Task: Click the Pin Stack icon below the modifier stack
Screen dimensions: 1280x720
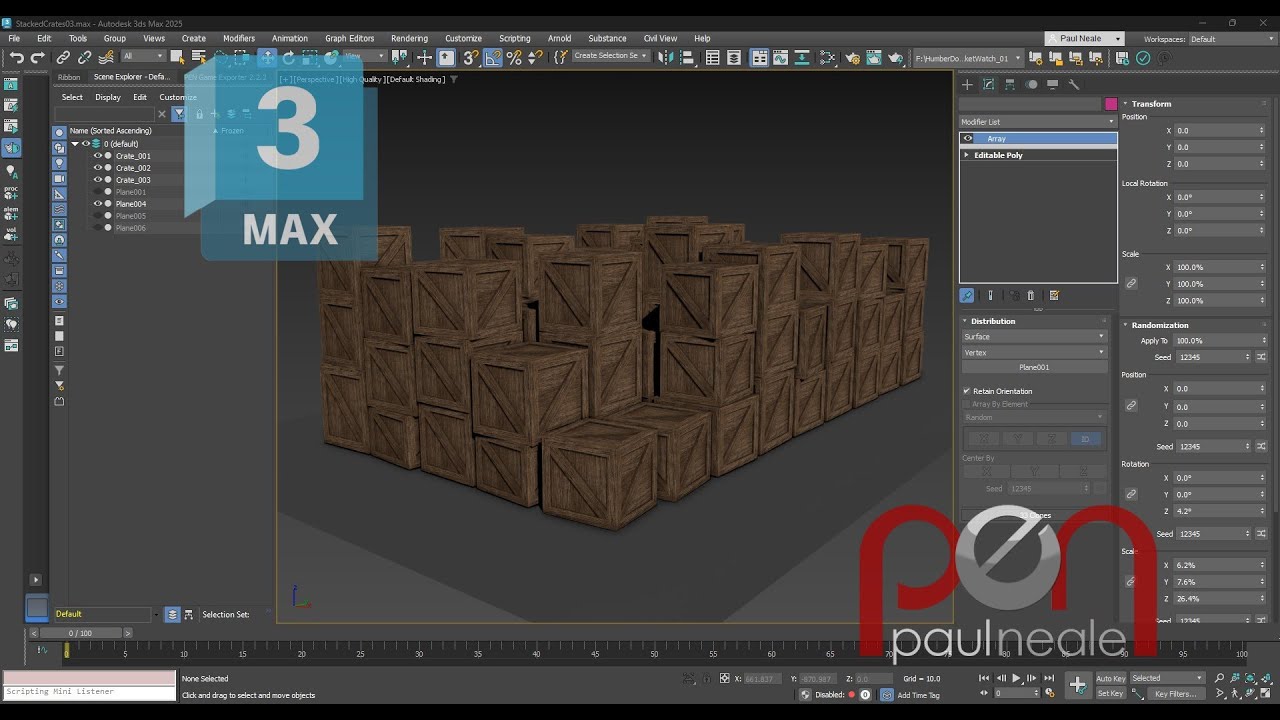Action: pyautogui.click(x=967, y=295)
